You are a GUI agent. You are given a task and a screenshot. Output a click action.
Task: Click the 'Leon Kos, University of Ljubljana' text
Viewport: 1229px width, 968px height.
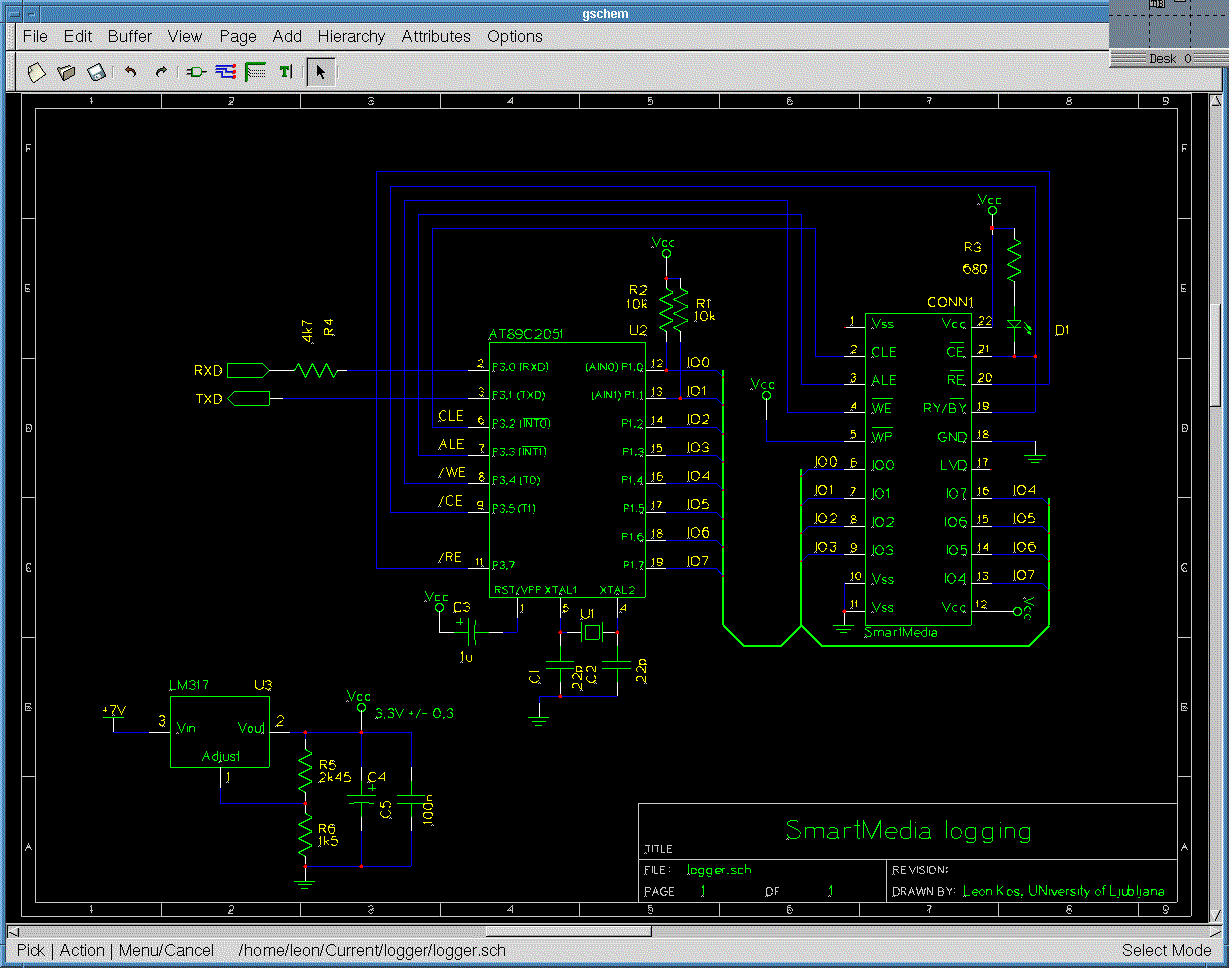[x=1063, y=891]
